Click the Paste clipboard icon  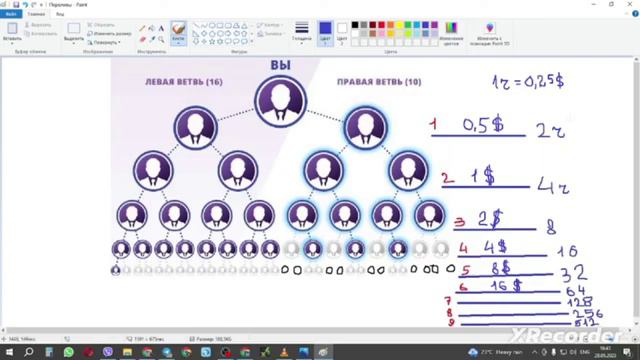[x=12, y=28]
